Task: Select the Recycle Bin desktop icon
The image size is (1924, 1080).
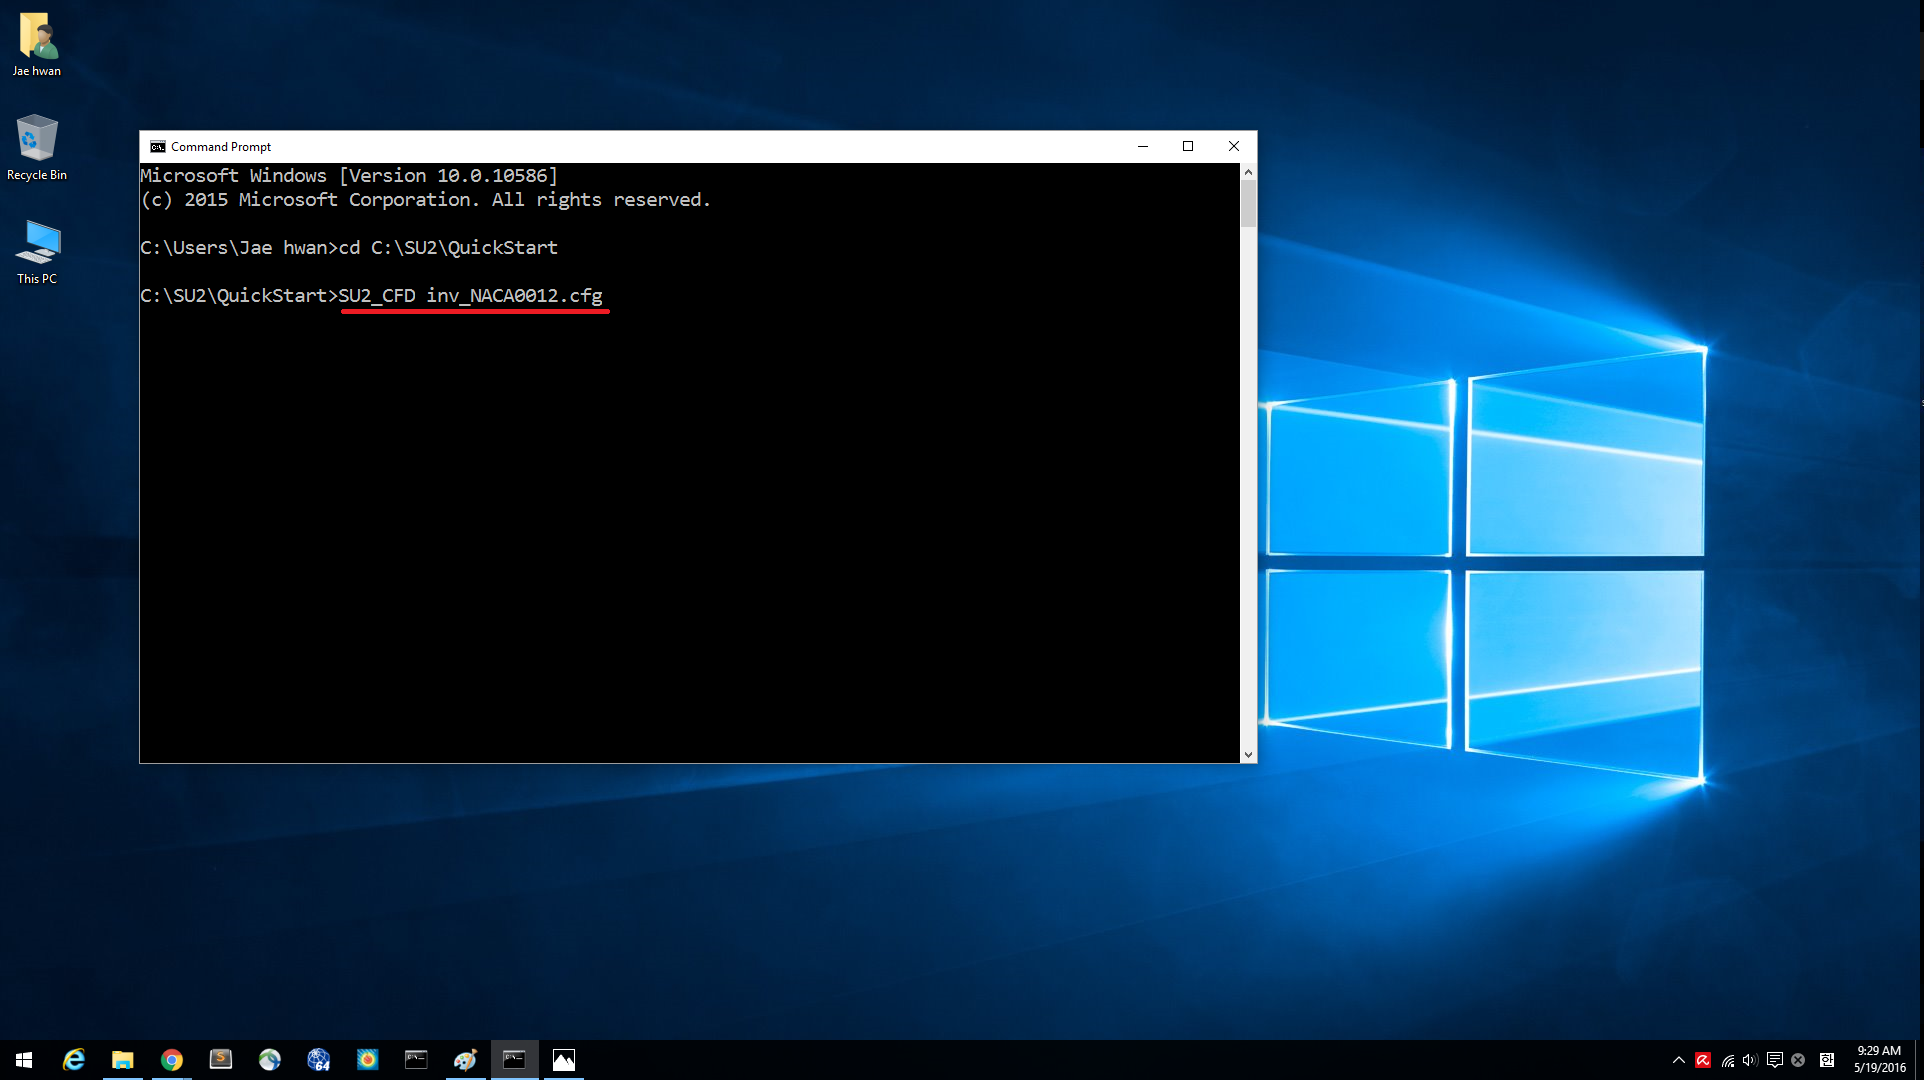Action: pos(37,148)
